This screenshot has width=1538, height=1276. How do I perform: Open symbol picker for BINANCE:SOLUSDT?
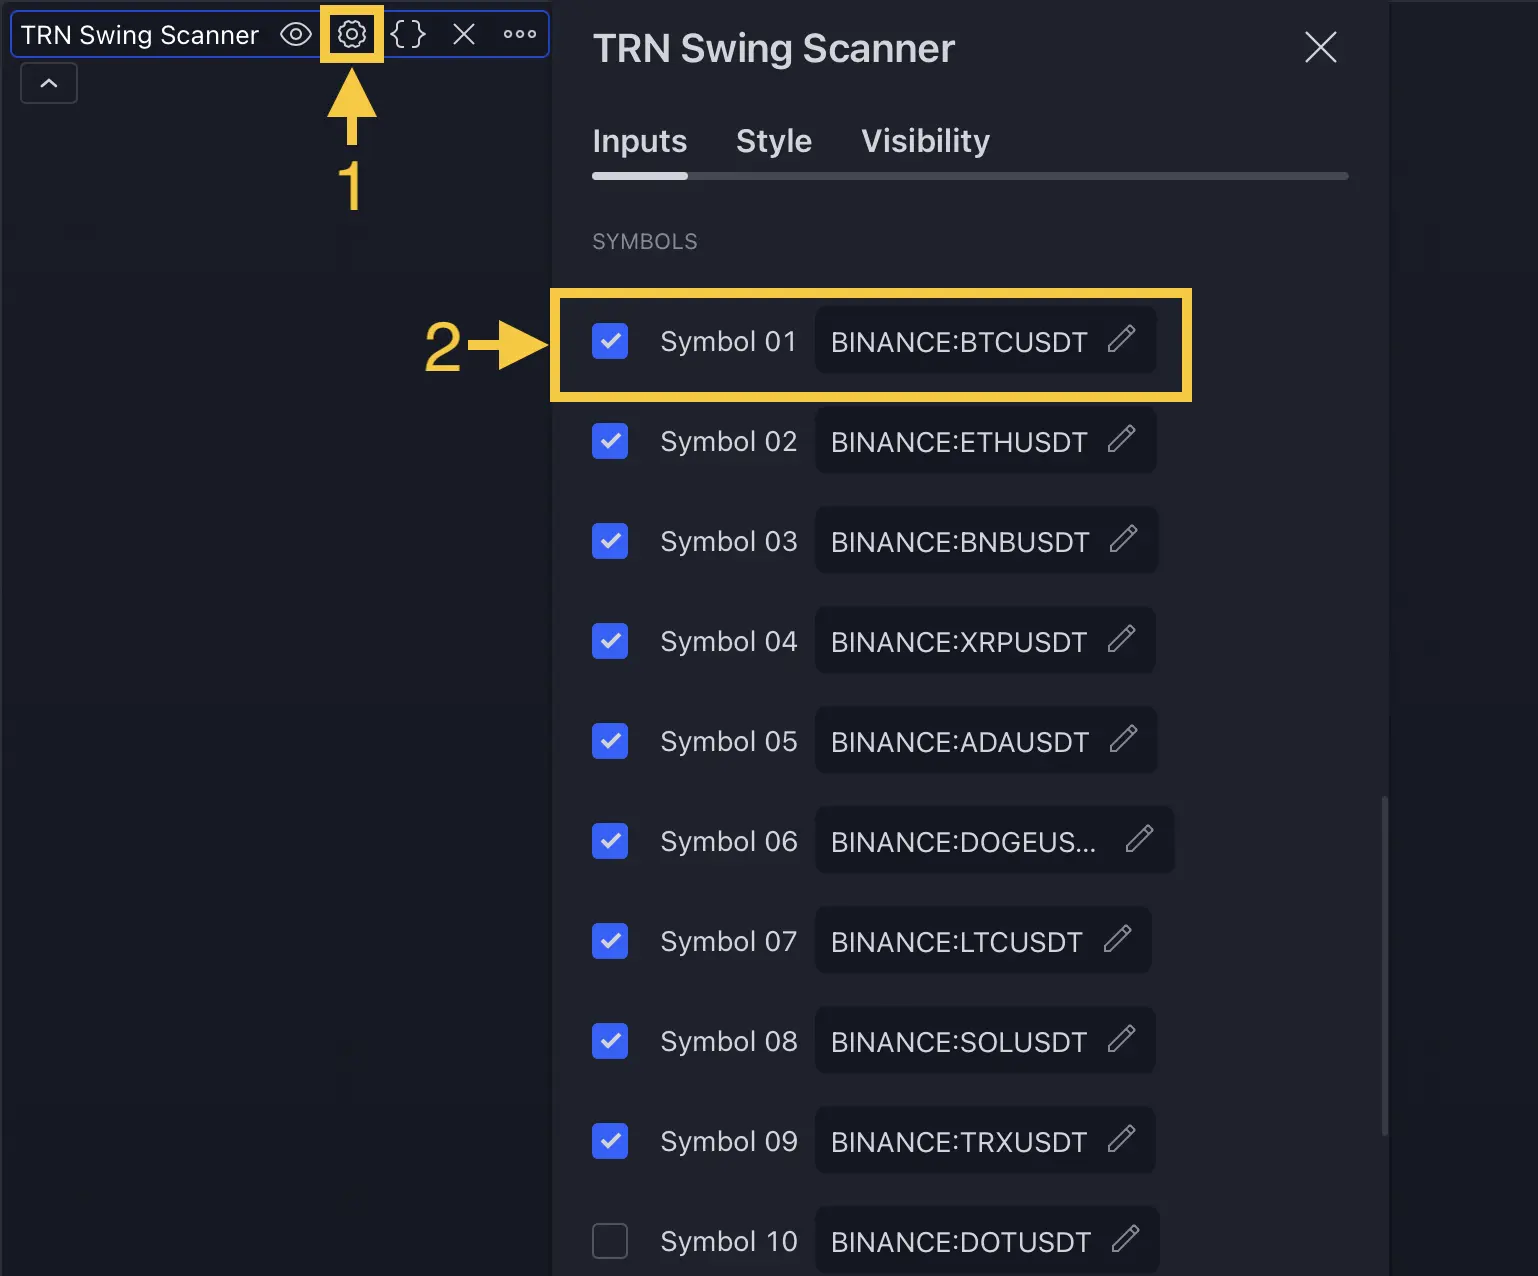(x=959, y=1041)
